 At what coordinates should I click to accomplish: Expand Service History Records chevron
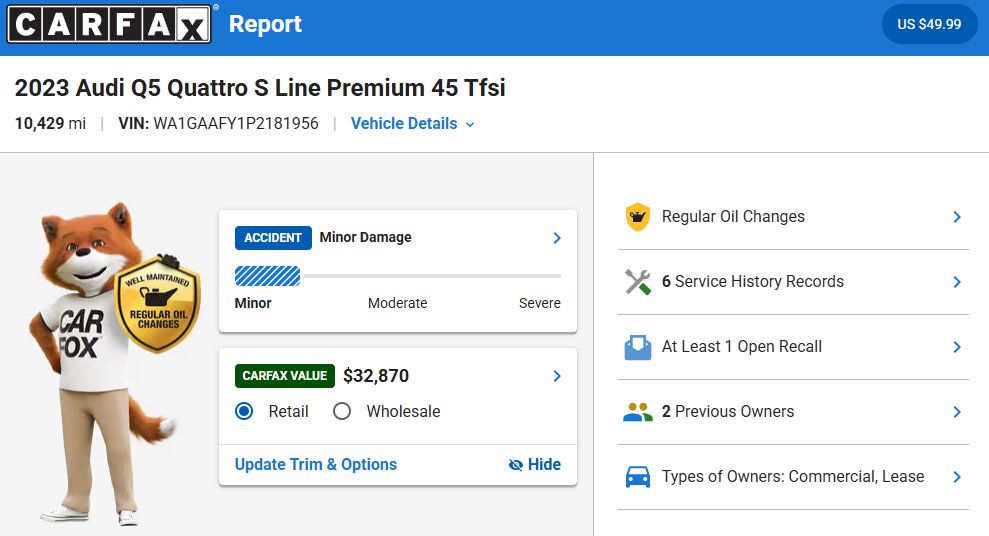(x=957, y=282)
